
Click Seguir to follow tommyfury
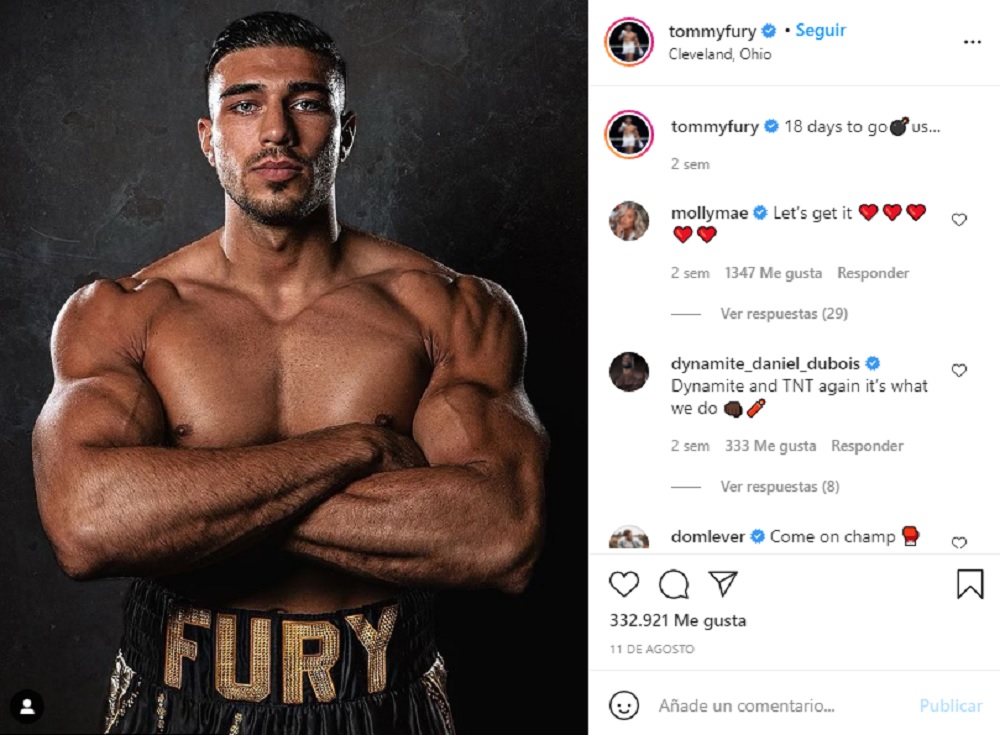821,30
